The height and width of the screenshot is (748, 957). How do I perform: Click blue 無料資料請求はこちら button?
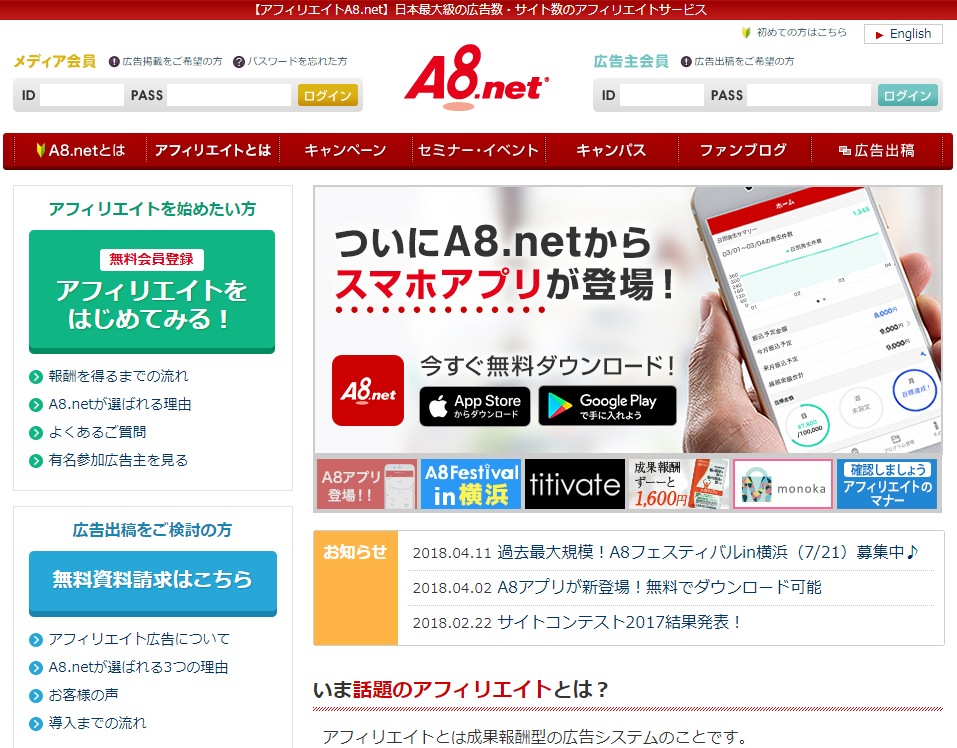(153, 583)
